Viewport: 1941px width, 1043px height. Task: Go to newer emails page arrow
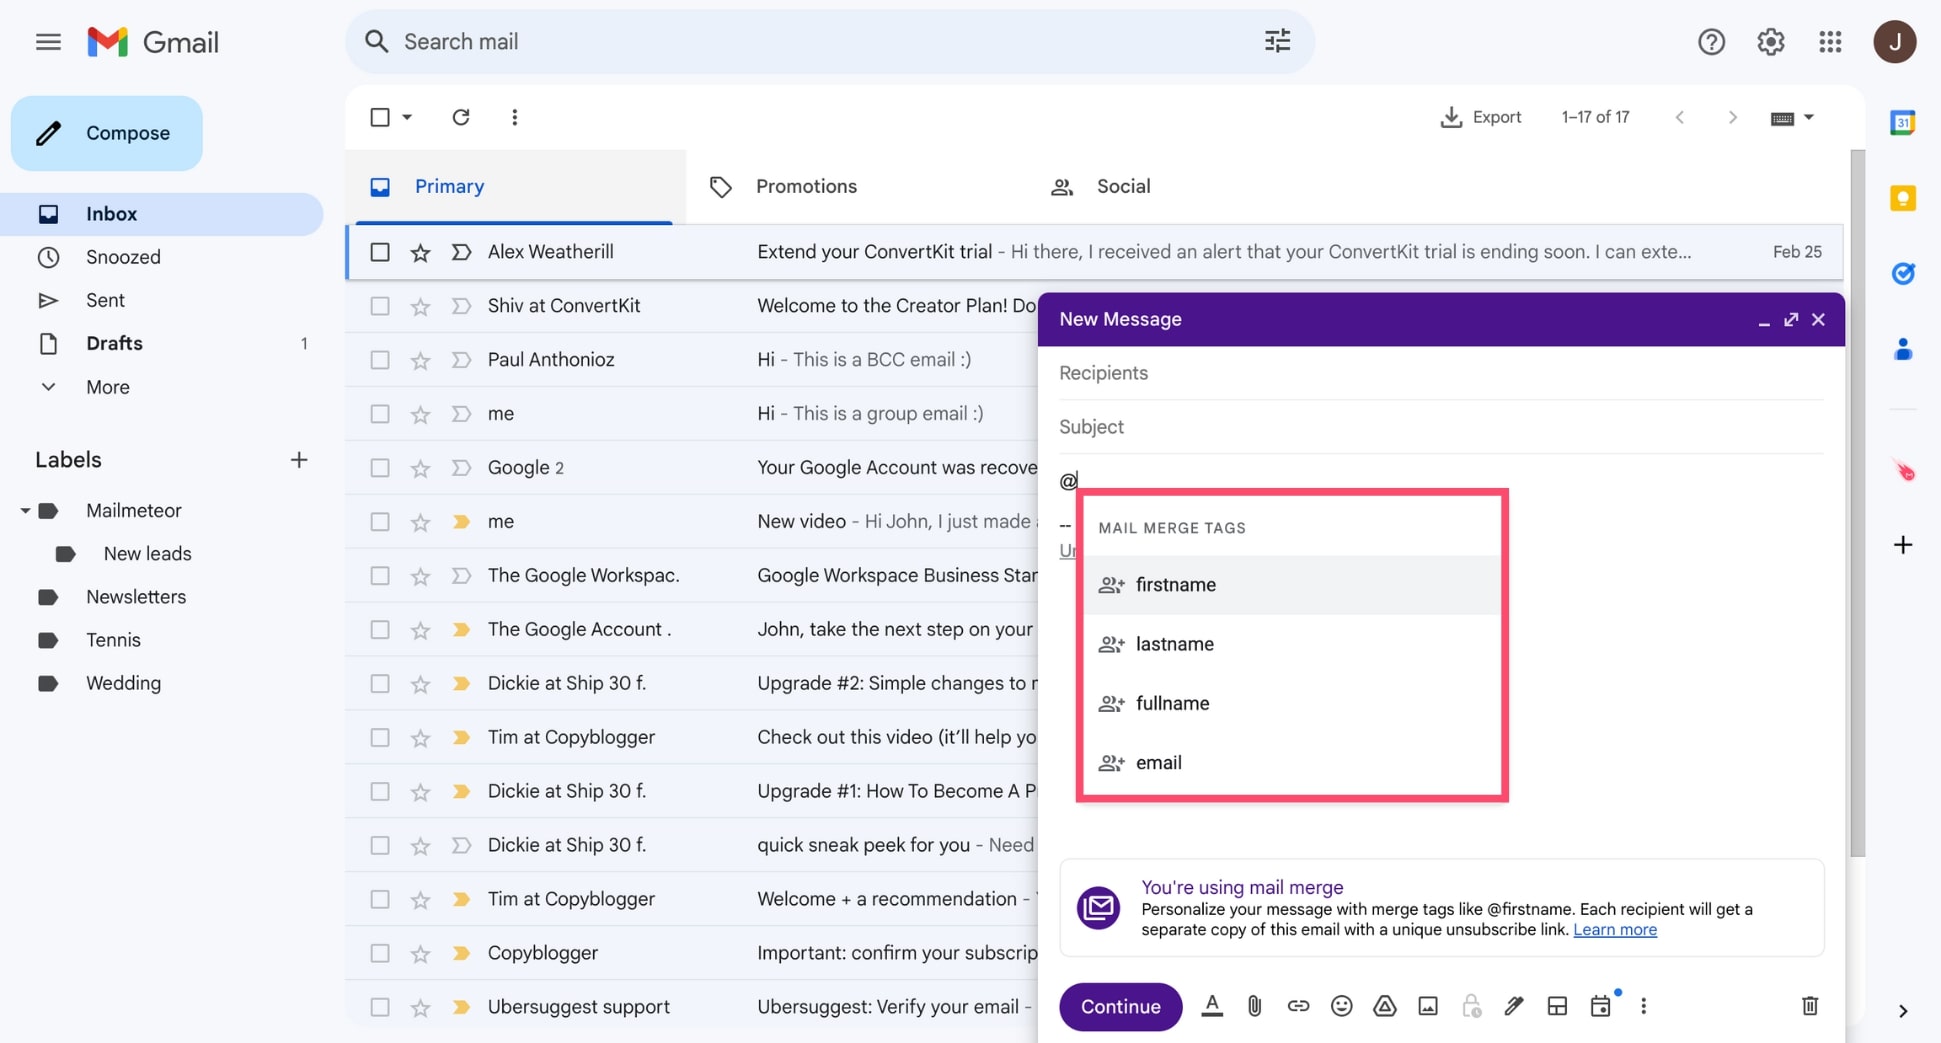click(1680, 118)
